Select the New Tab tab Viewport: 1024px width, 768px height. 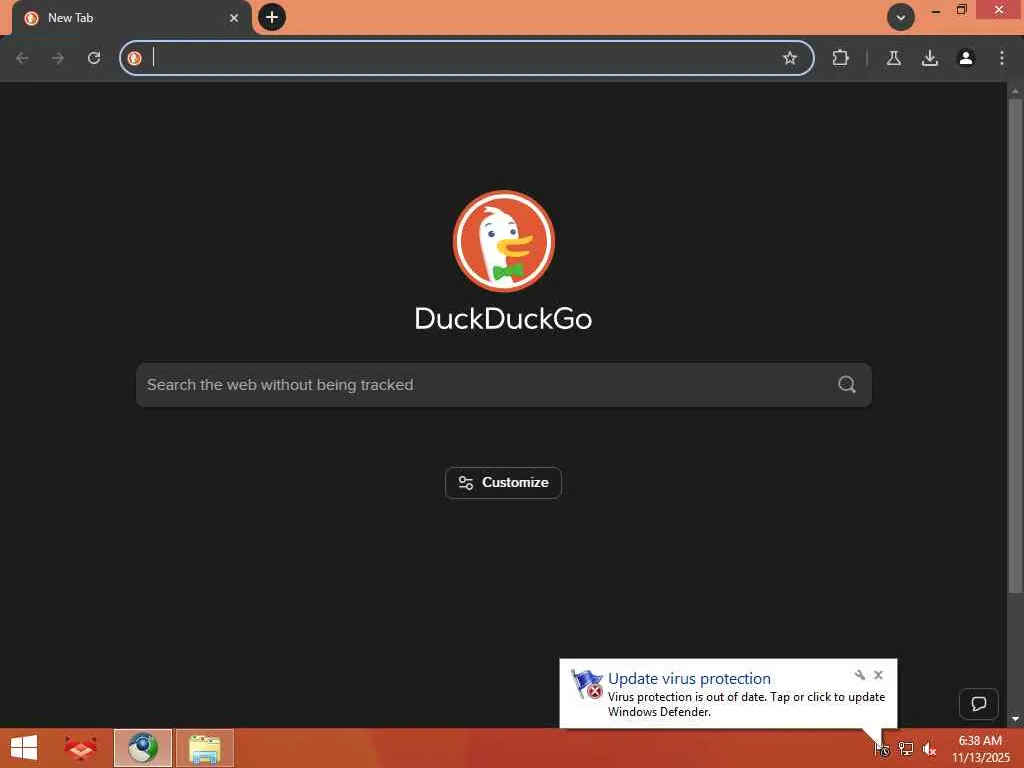pos(131,18)
